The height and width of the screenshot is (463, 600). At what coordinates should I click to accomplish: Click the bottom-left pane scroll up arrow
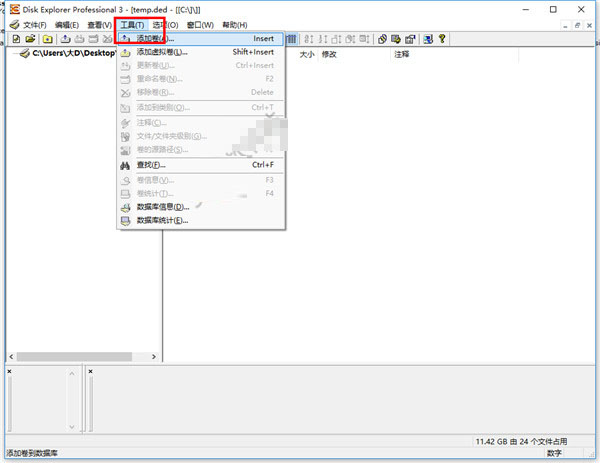72,373
